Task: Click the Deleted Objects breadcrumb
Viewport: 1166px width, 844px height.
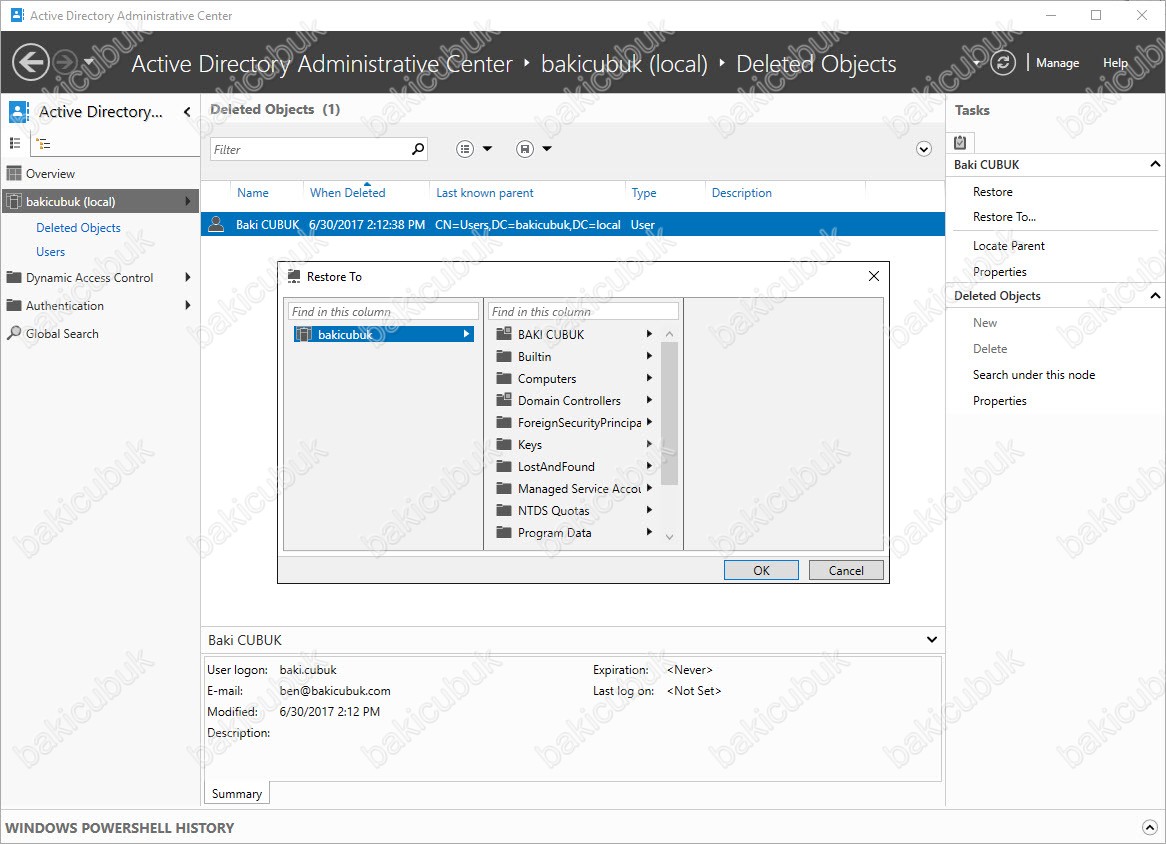Action: click(816, 64)
